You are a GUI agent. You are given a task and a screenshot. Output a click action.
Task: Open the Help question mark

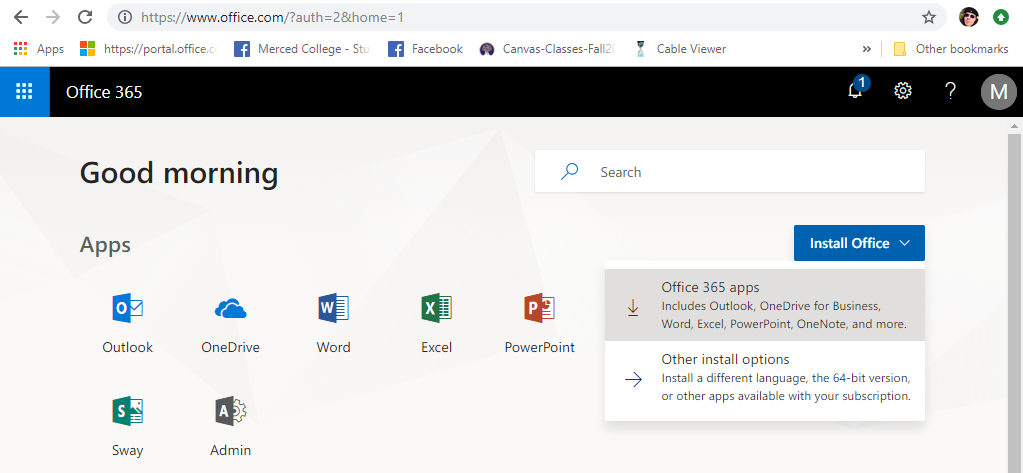tap(951, 91)
